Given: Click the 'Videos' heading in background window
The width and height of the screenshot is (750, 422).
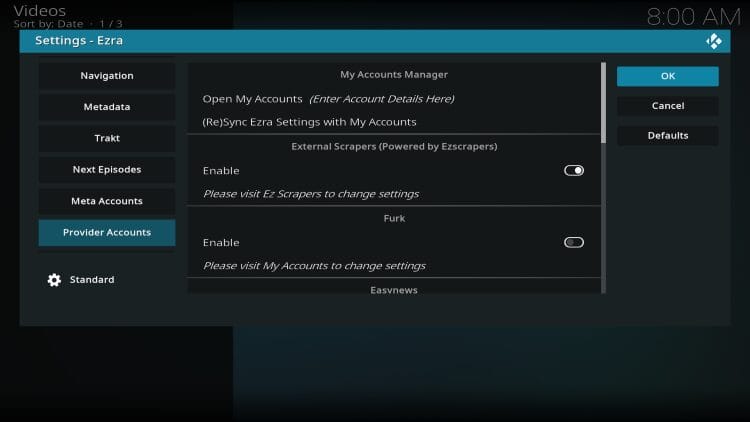Looking at the screenshot, I should pos(40,10).
